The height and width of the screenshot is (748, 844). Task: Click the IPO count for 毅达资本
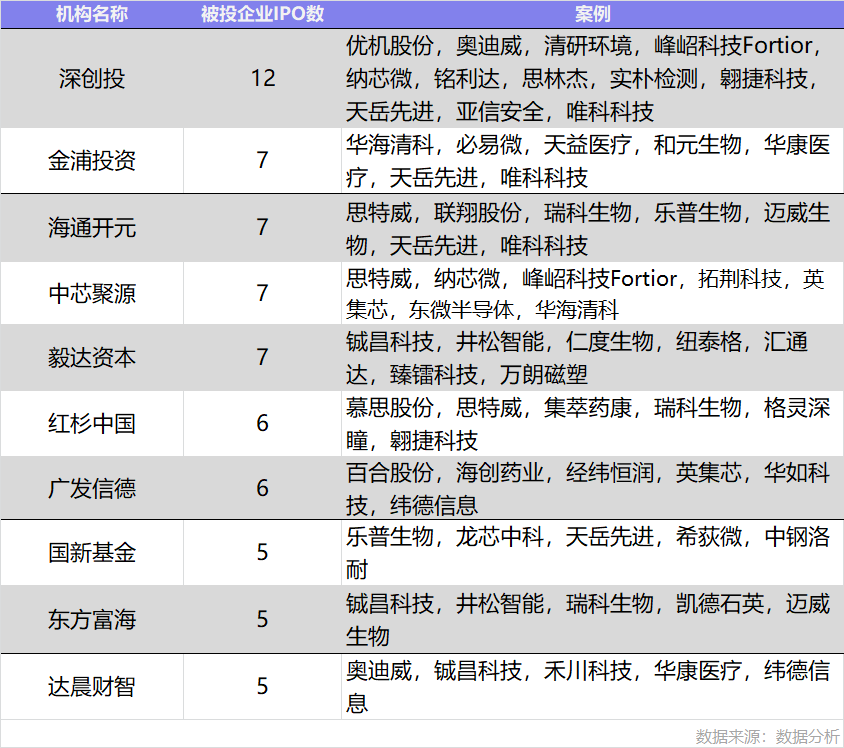click(x=262, y=357)
